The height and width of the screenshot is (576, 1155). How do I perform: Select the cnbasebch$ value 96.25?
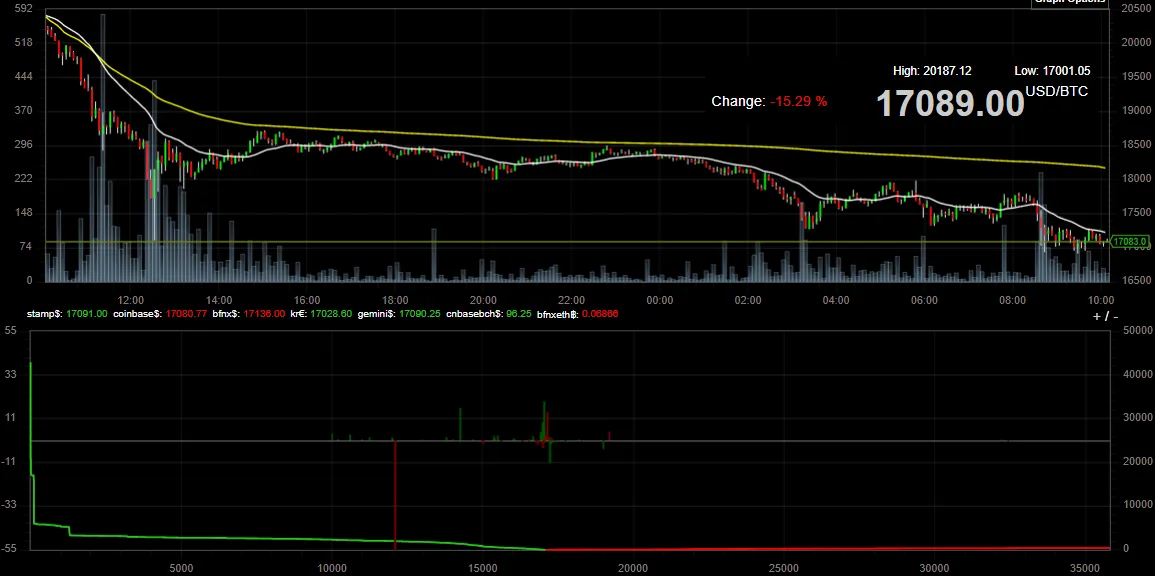coord(519,314)
